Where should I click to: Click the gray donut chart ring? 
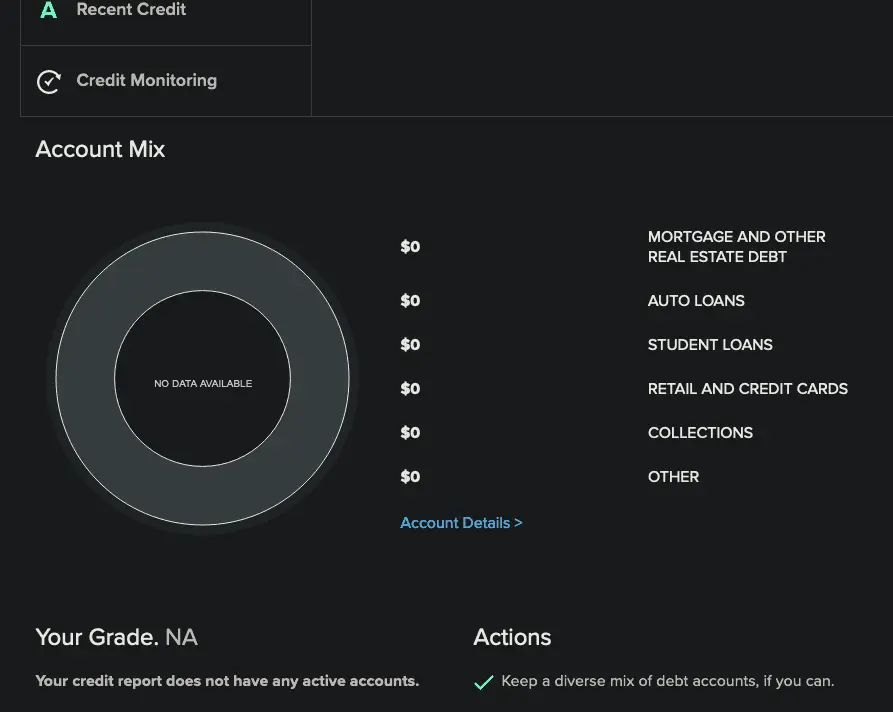pos(85,379)
